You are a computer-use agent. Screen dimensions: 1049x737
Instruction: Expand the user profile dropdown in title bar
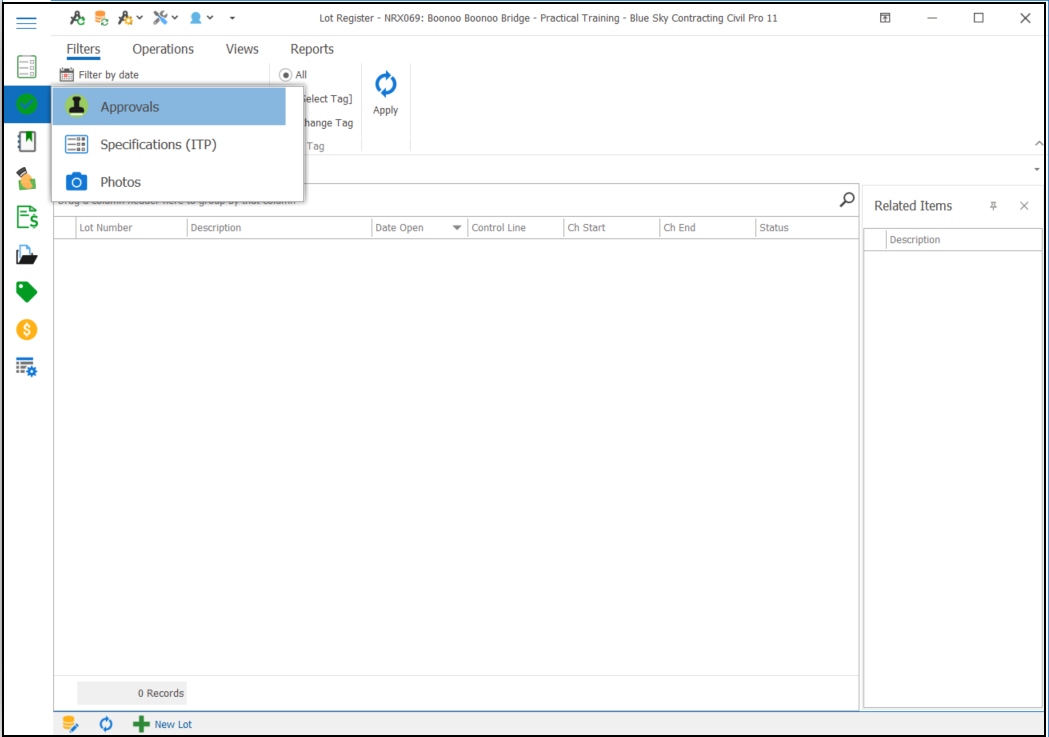(x=201, y=18)
